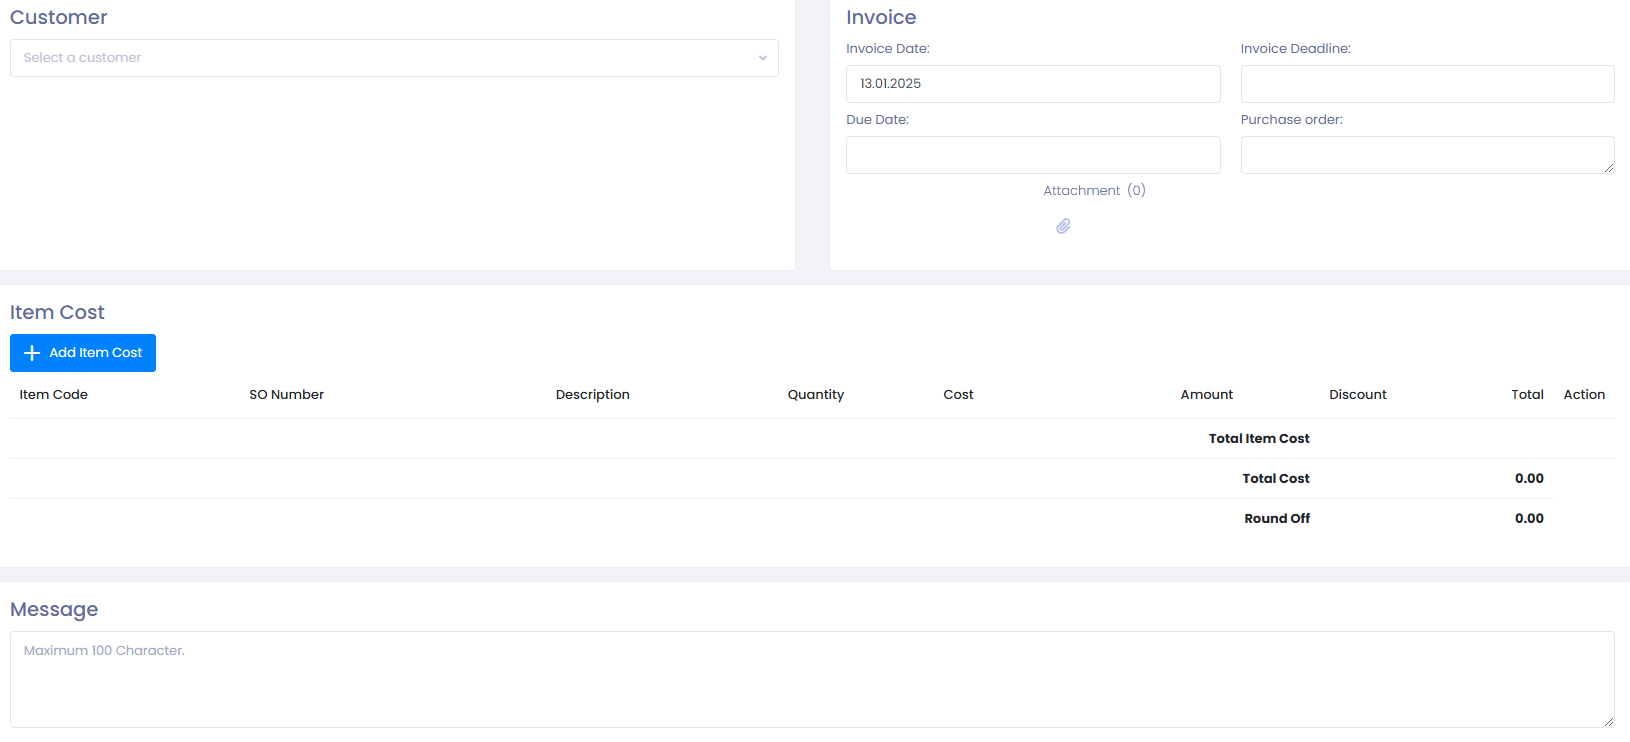The height and width of the screenshot is (742, 1630).
Task: Click the Add Item Cost button
Action: point(83,353)
